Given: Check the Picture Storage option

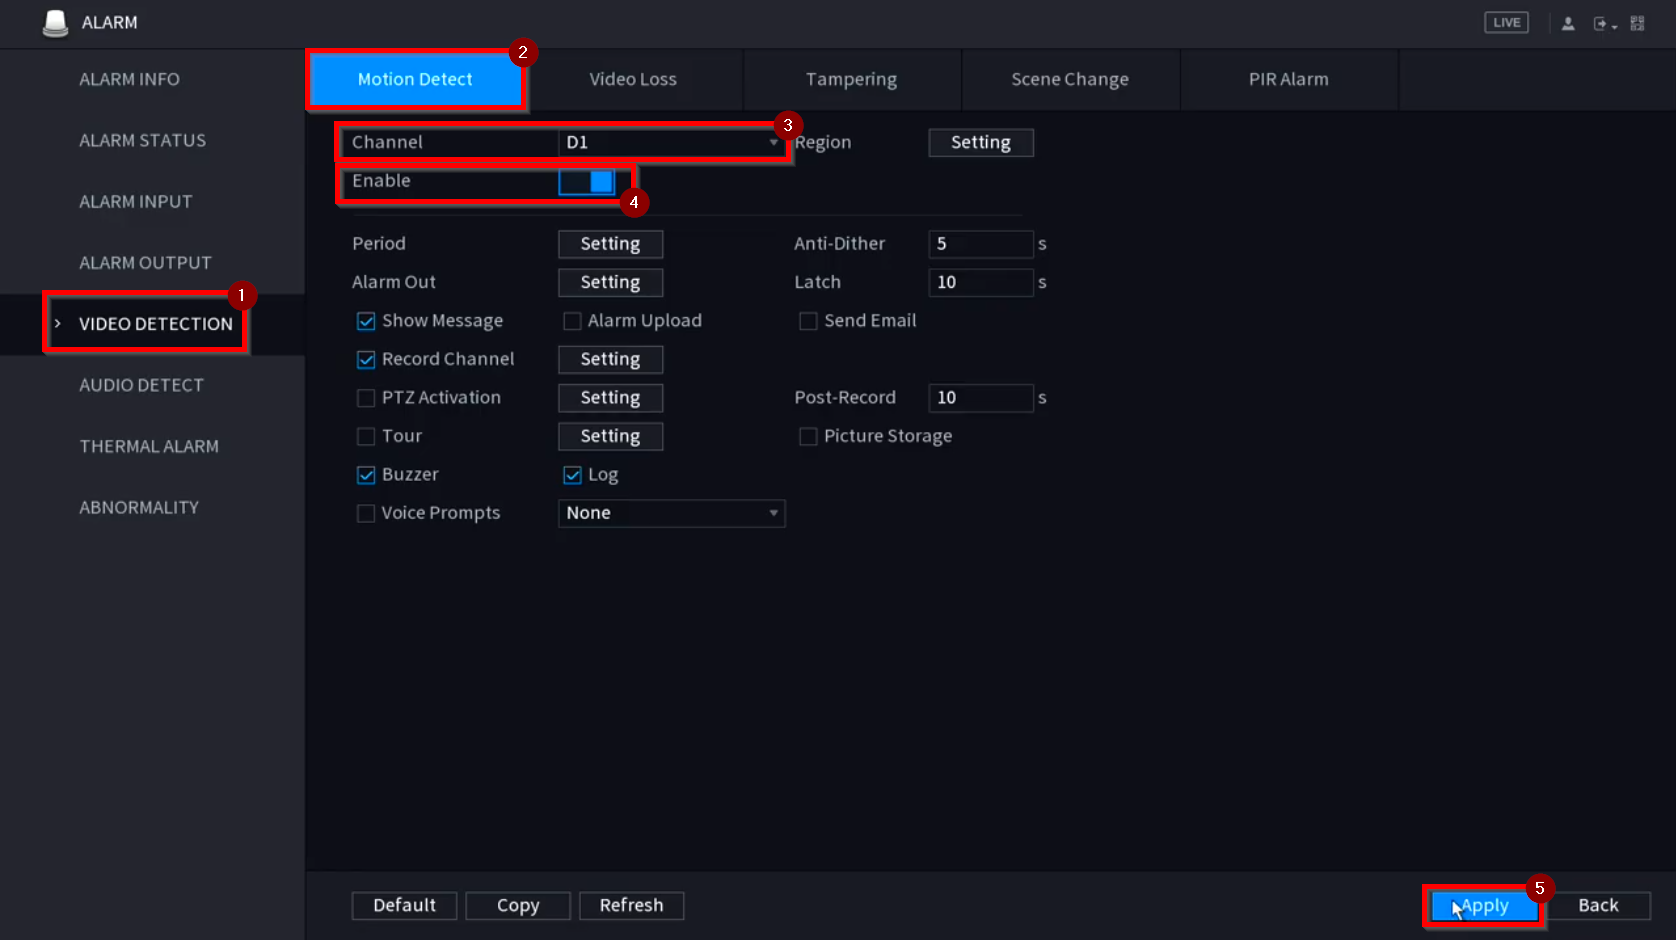Looking at the screenshot, I should coord(808,437).
